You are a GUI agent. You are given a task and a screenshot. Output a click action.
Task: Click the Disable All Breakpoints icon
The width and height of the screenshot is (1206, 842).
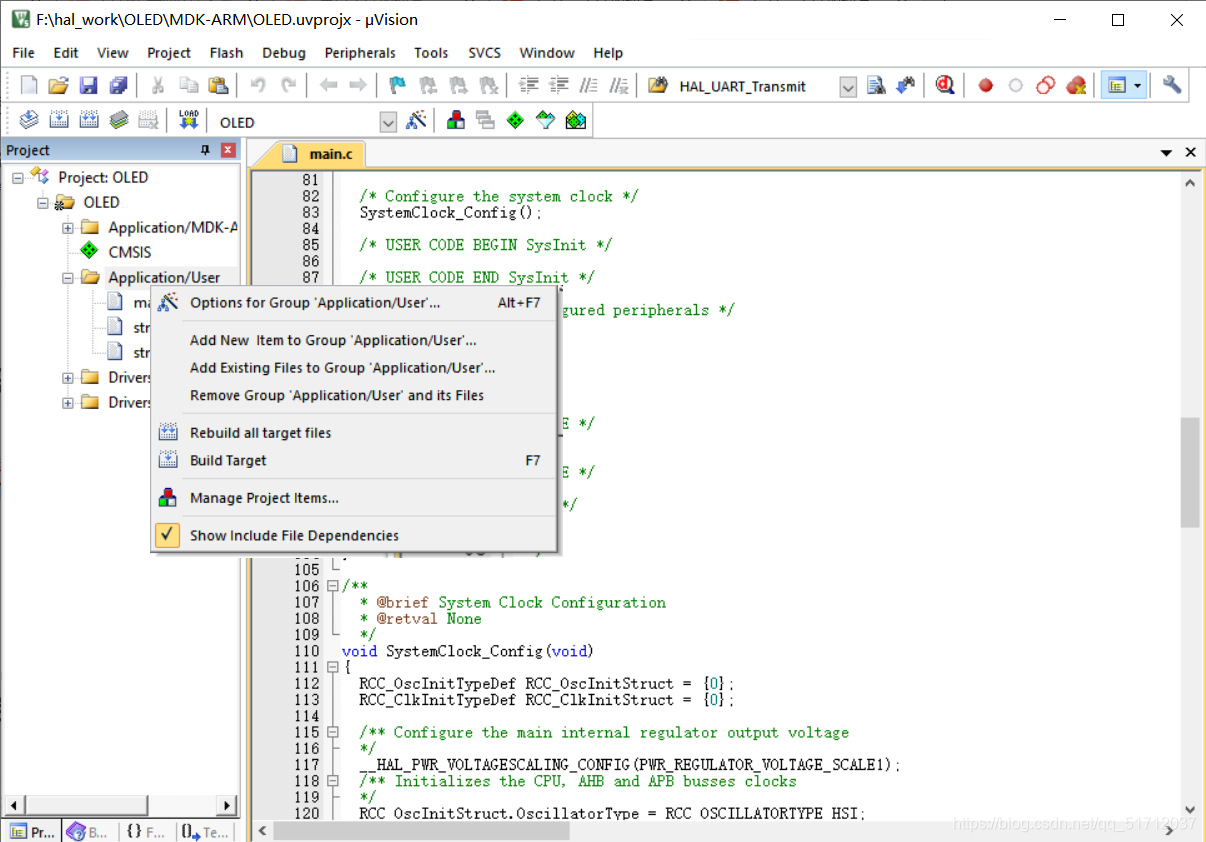click(1046, 86)
